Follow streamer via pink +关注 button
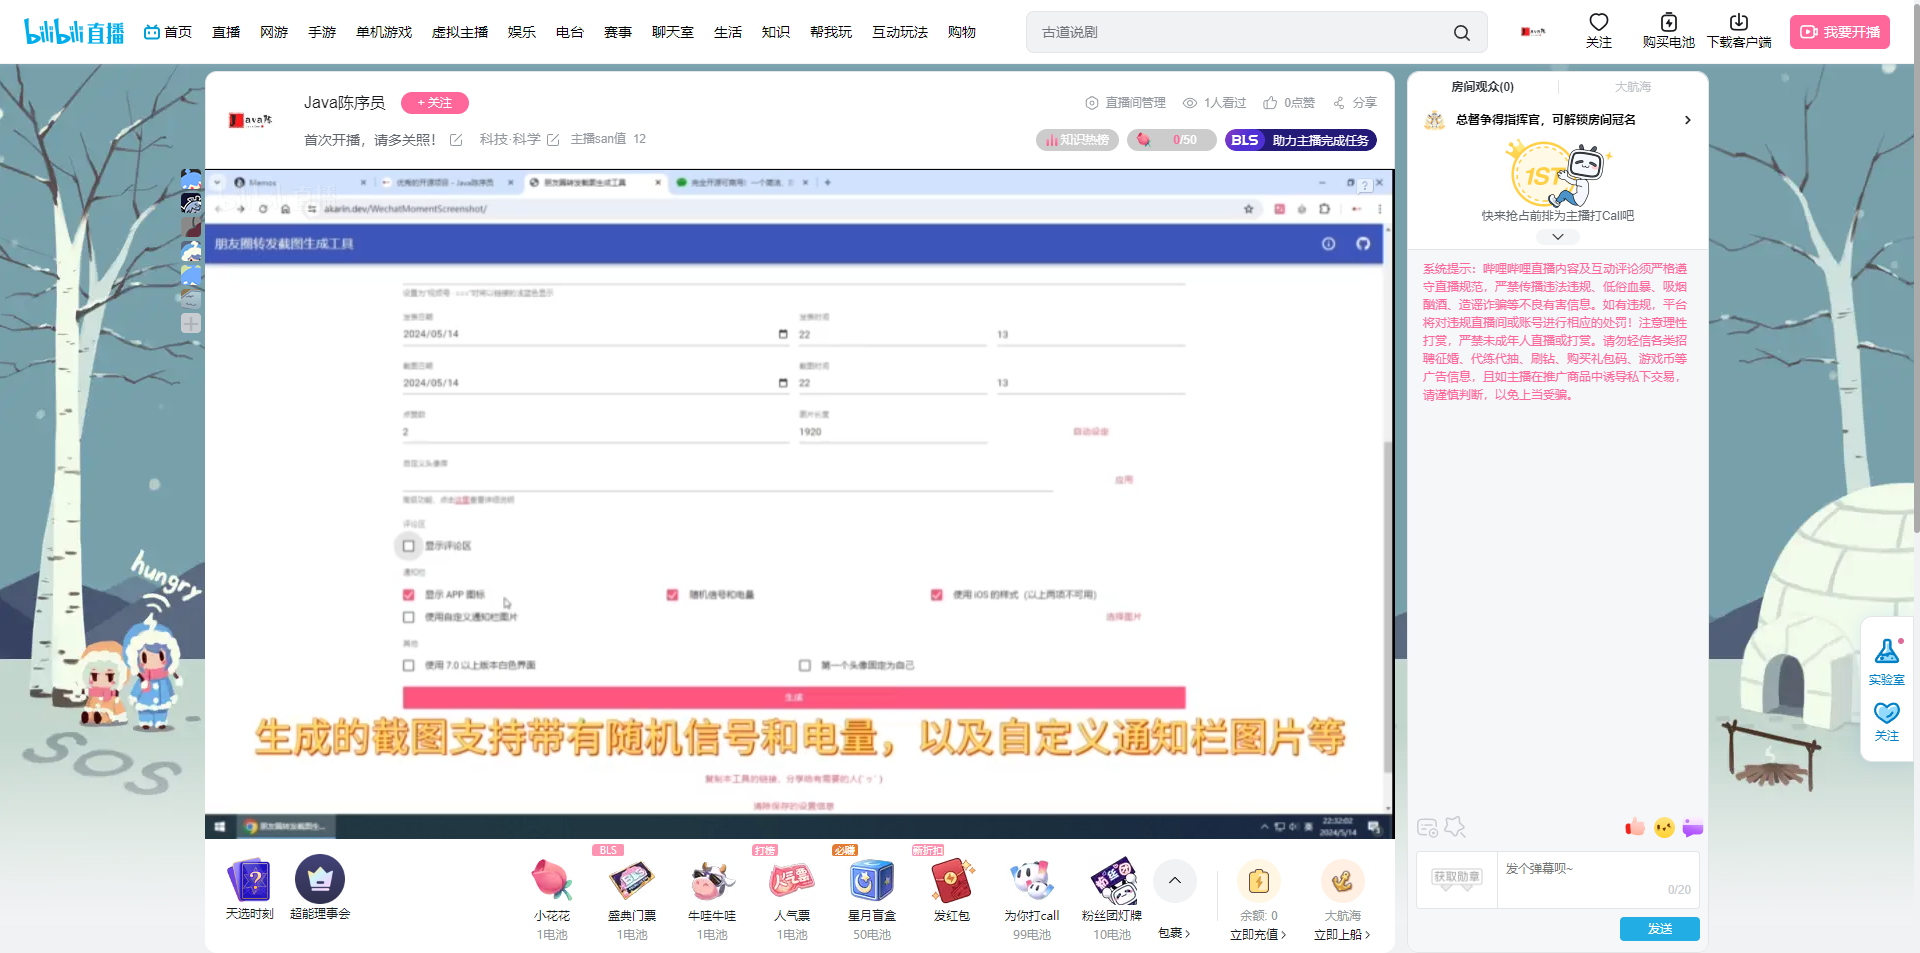Viewport: 1920px width, 953px height. pyautogui.click(x=435, y=103)
